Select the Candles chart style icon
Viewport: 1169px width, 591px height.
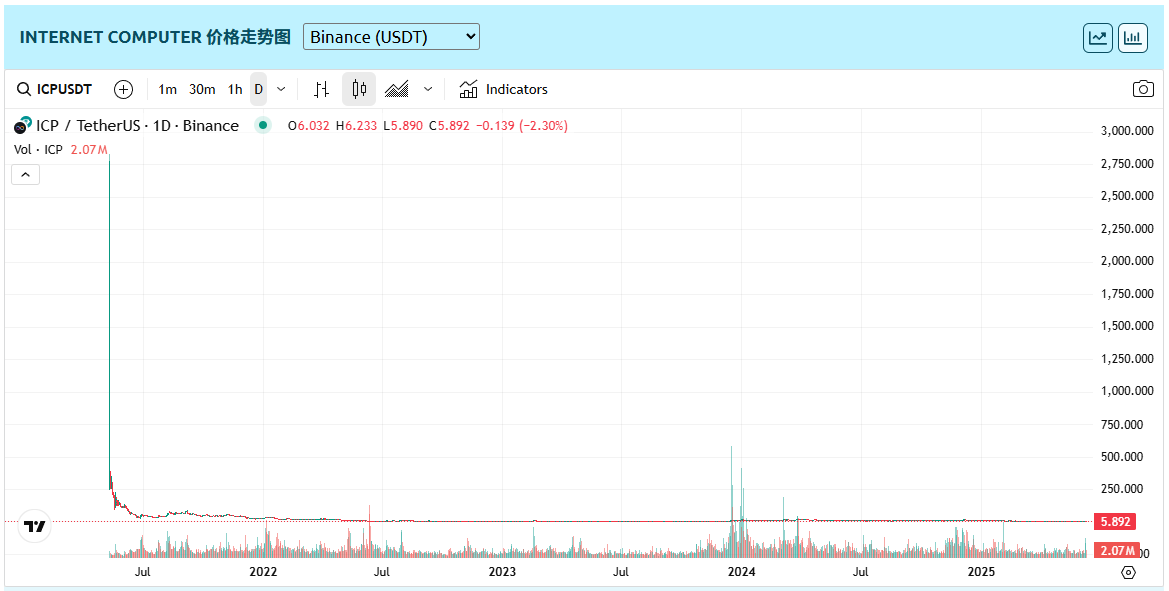pos(359,89)
